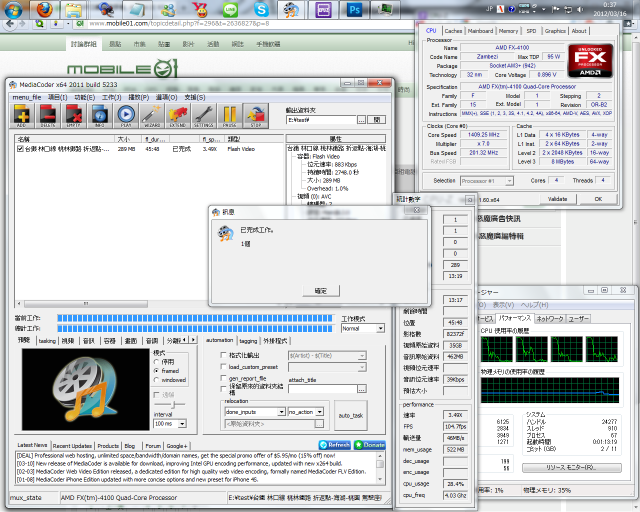
Task: Switch to the Recent Updates news tab
Action: [72, 446]
